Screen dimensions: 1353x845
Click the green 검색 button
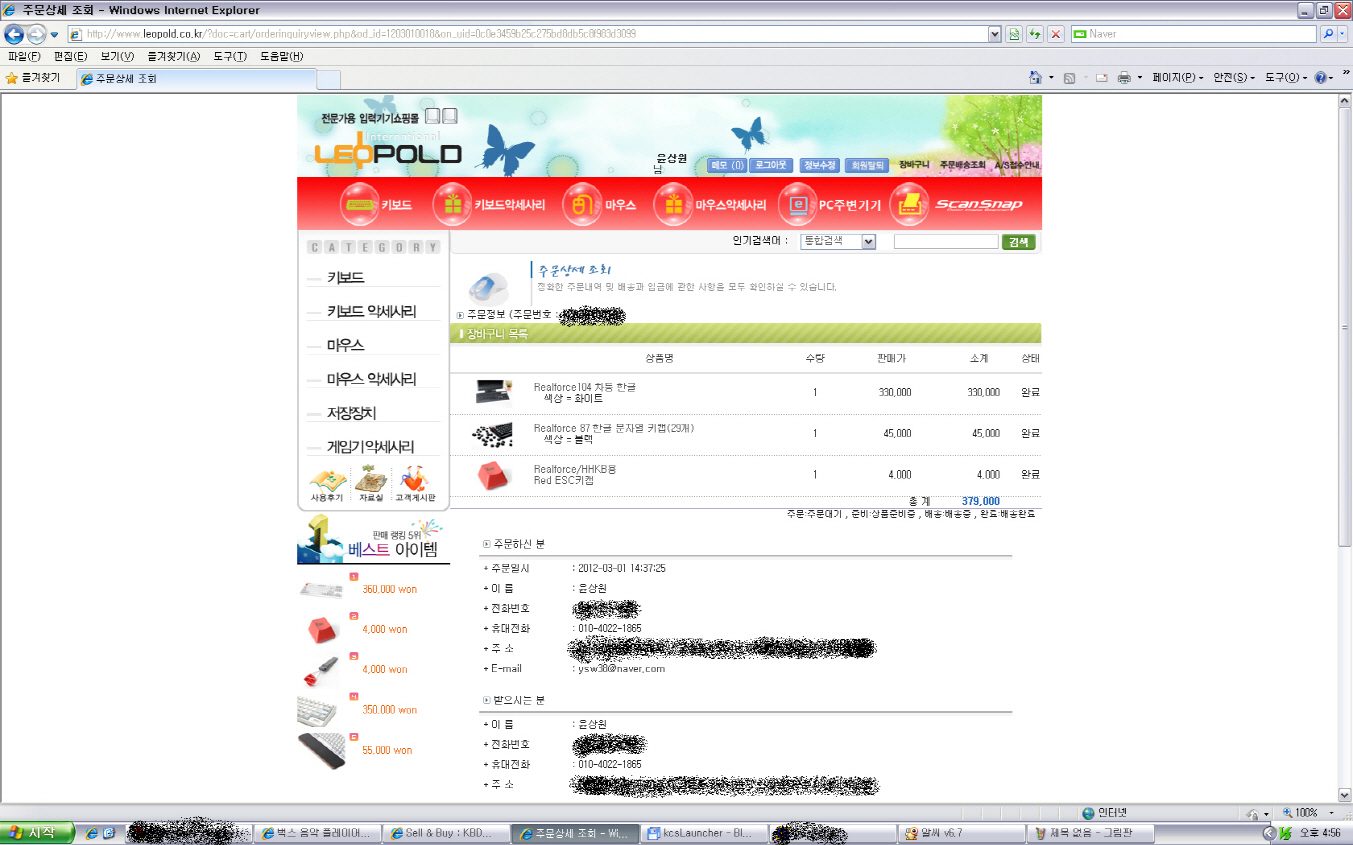coord(1018,242)
